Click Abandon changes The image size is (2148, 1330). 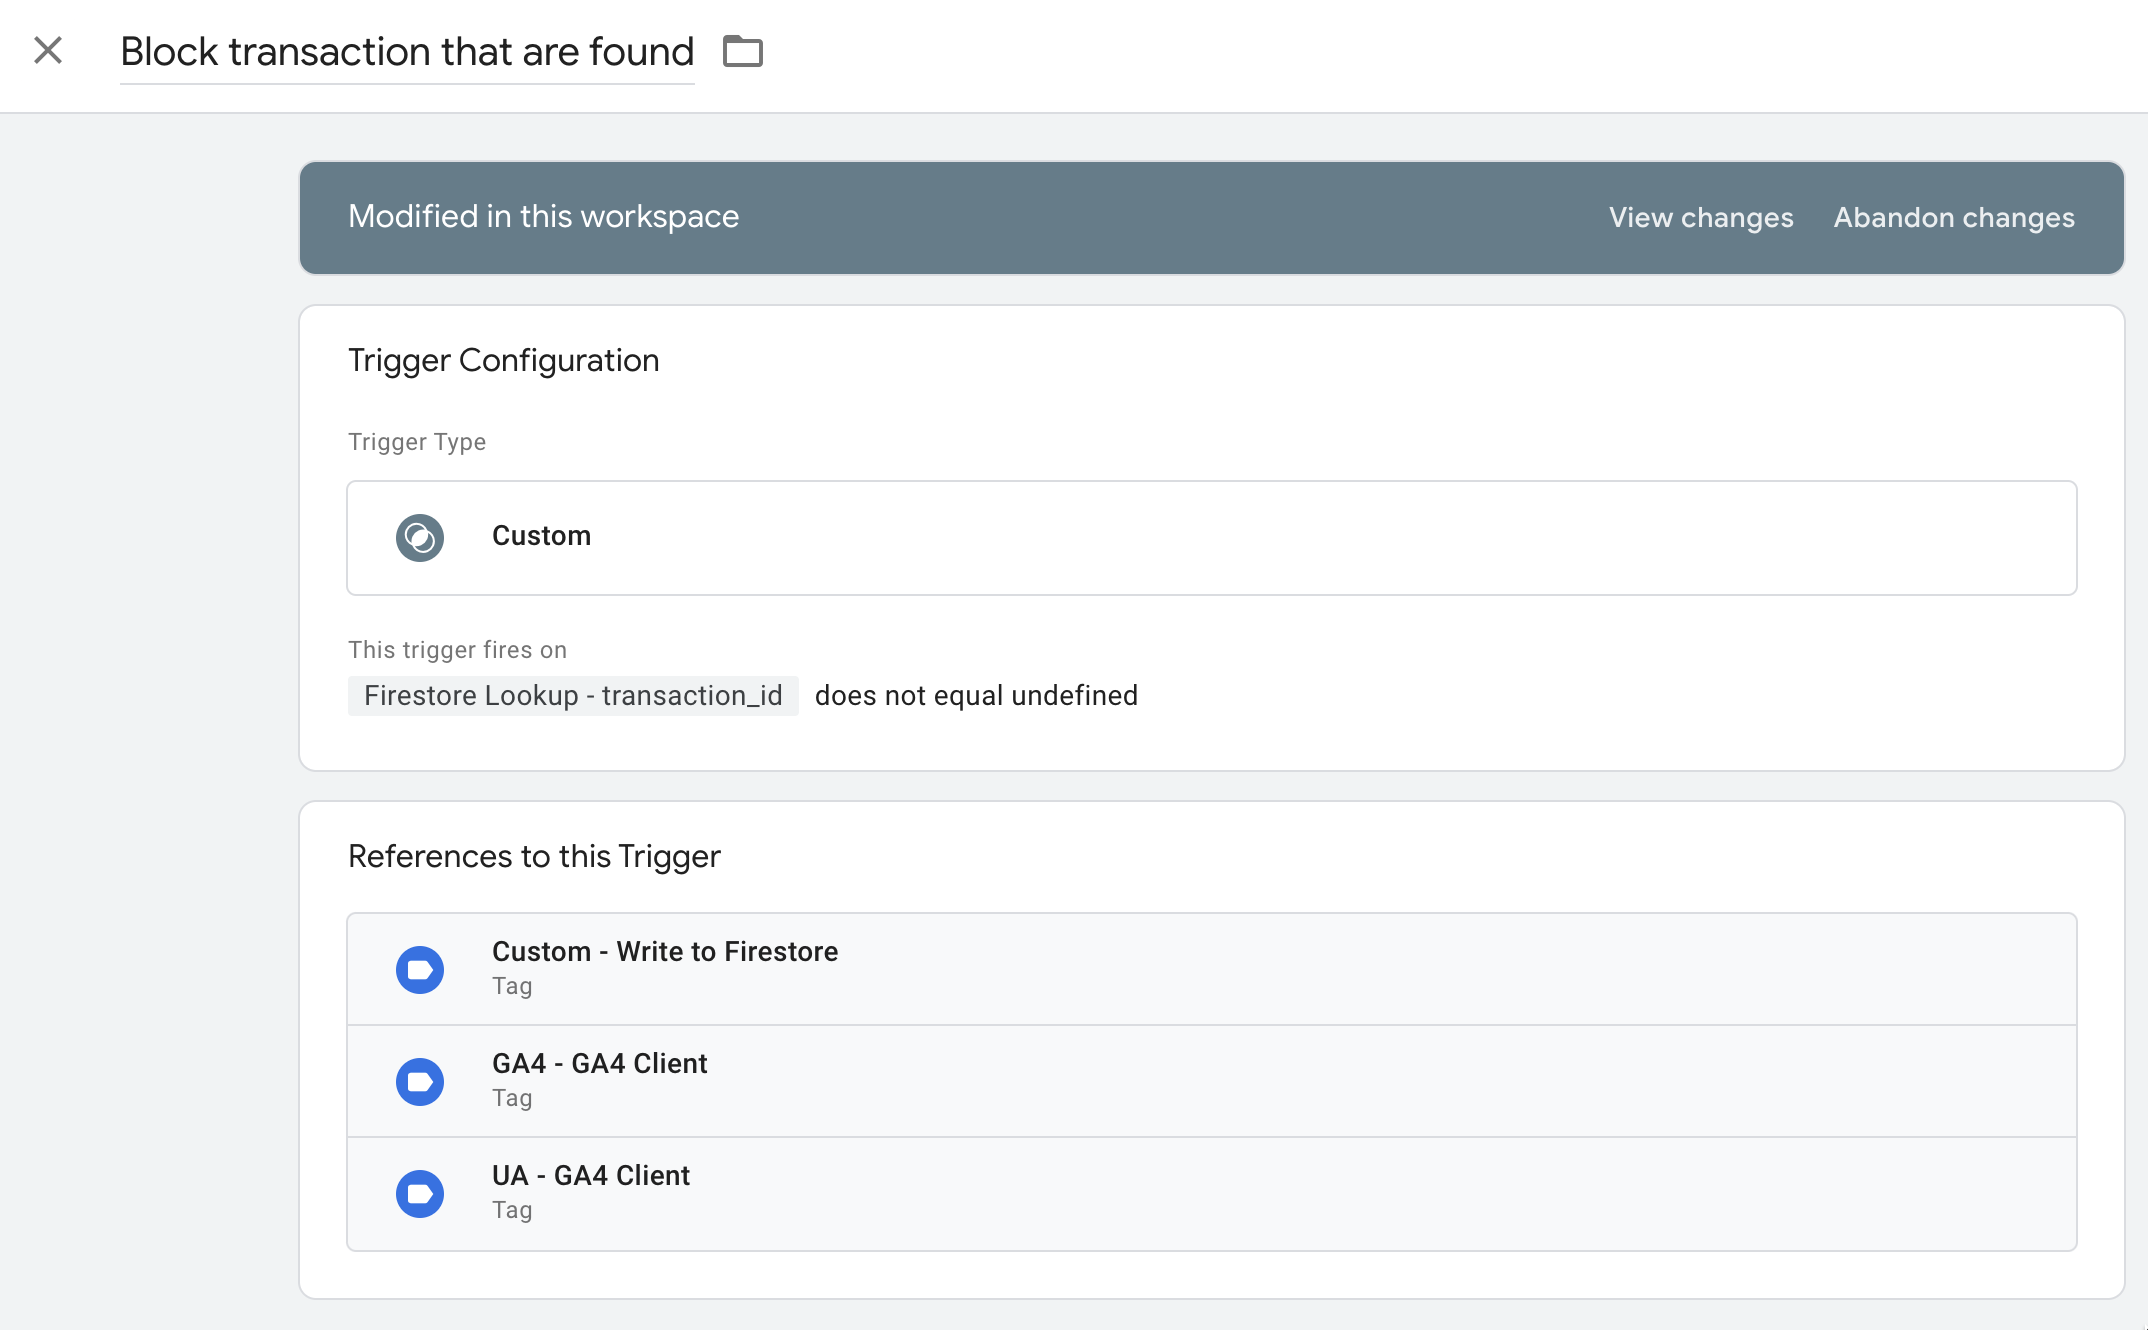point(1954,217)
